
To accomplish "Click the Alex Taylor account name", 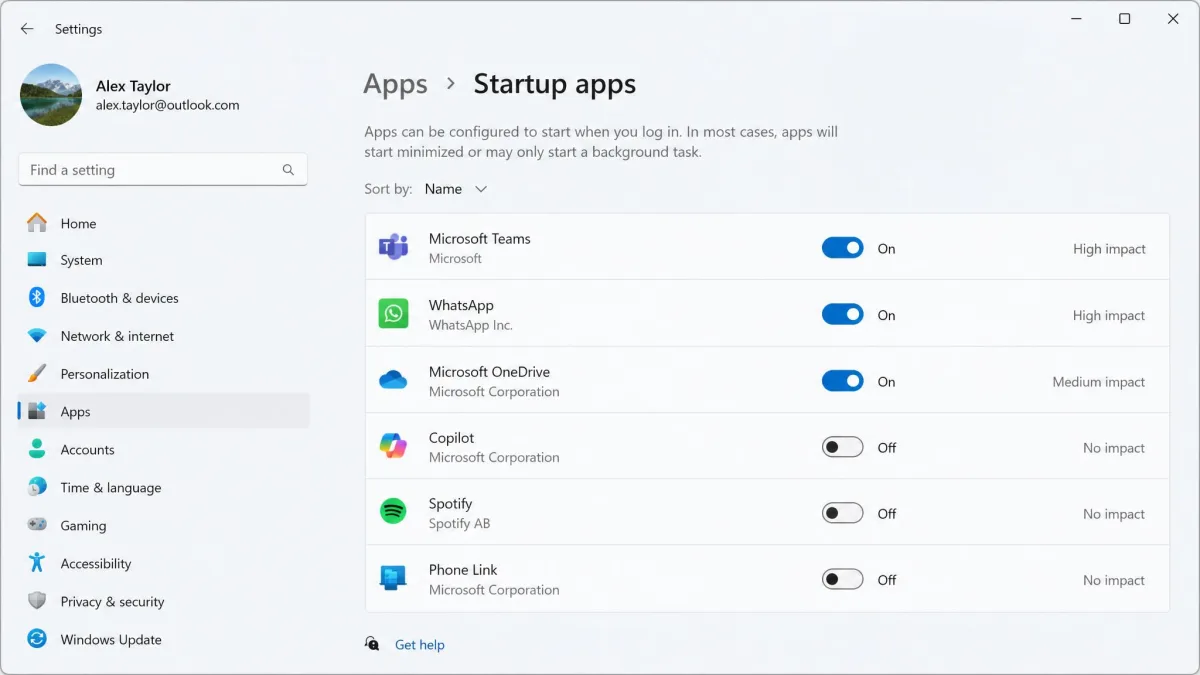I will click(133, 86).
